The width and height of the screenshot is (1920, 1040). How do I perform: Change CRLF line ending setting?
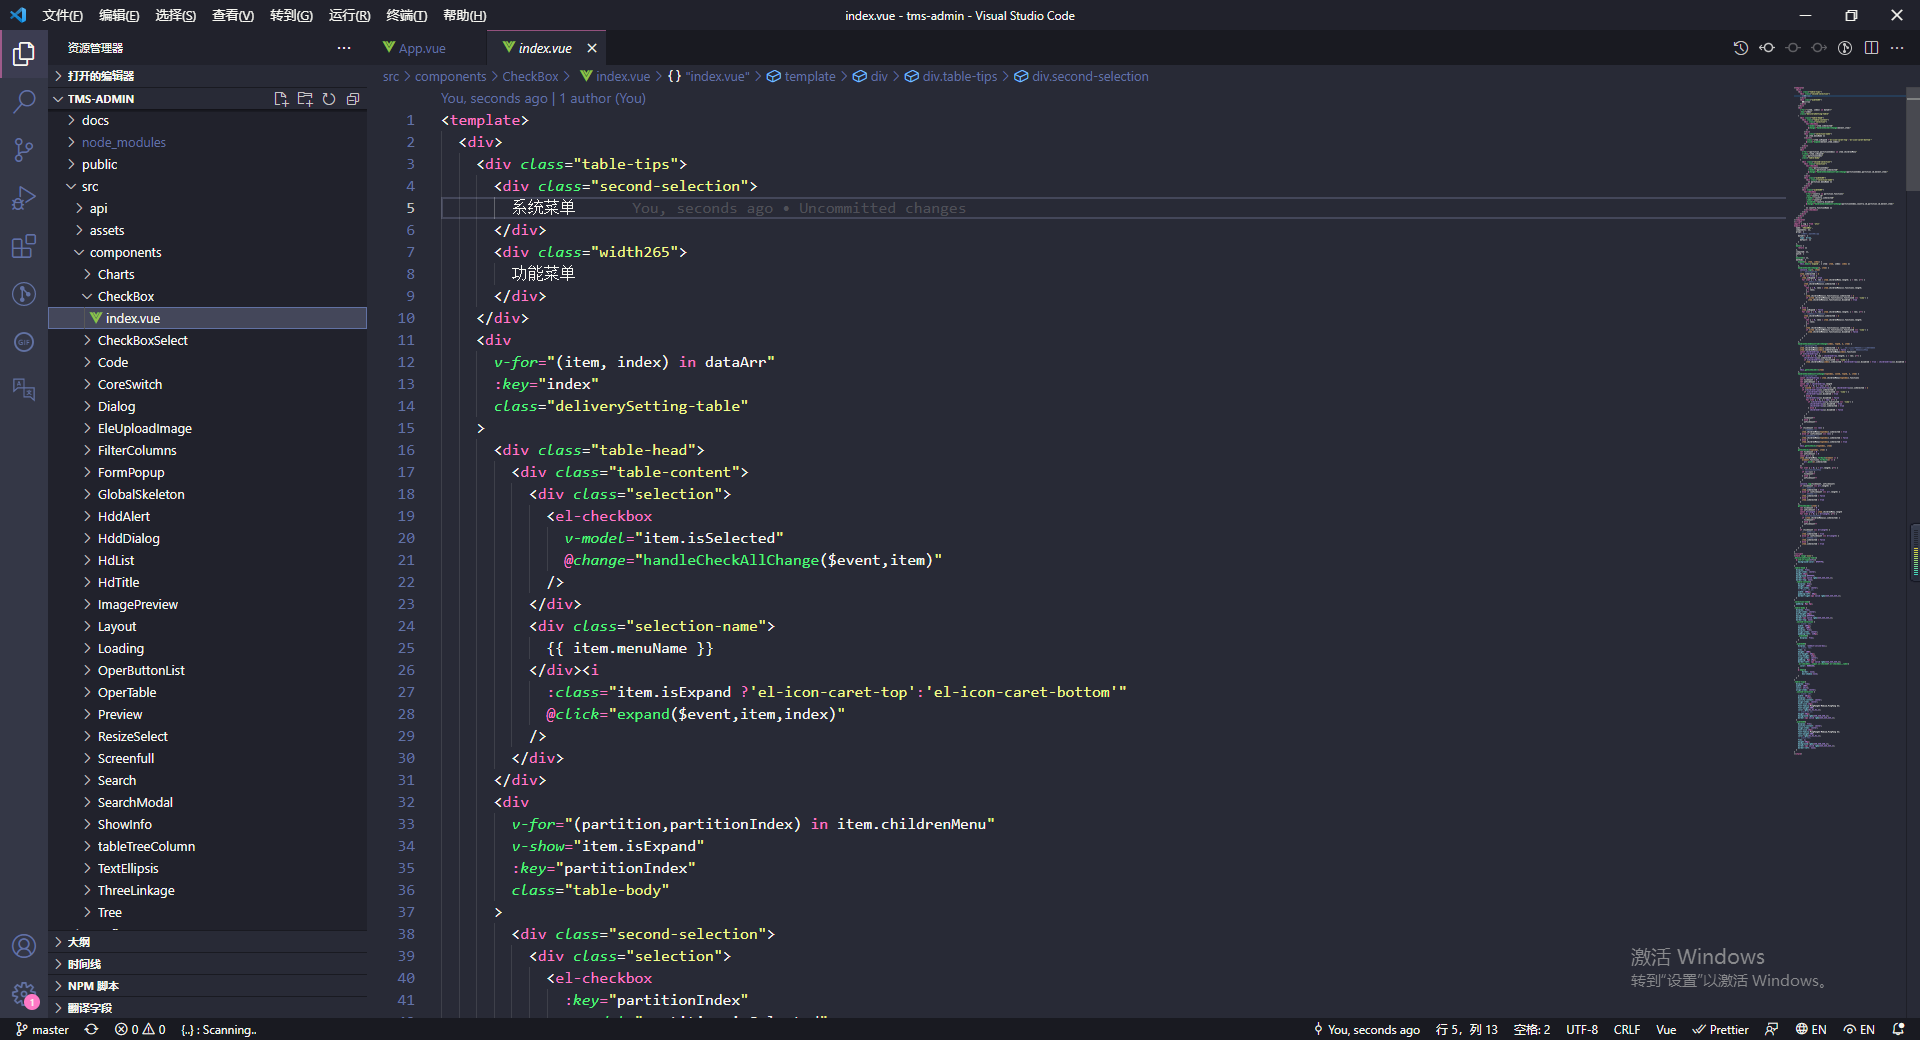click(x=1627, y=1029)
